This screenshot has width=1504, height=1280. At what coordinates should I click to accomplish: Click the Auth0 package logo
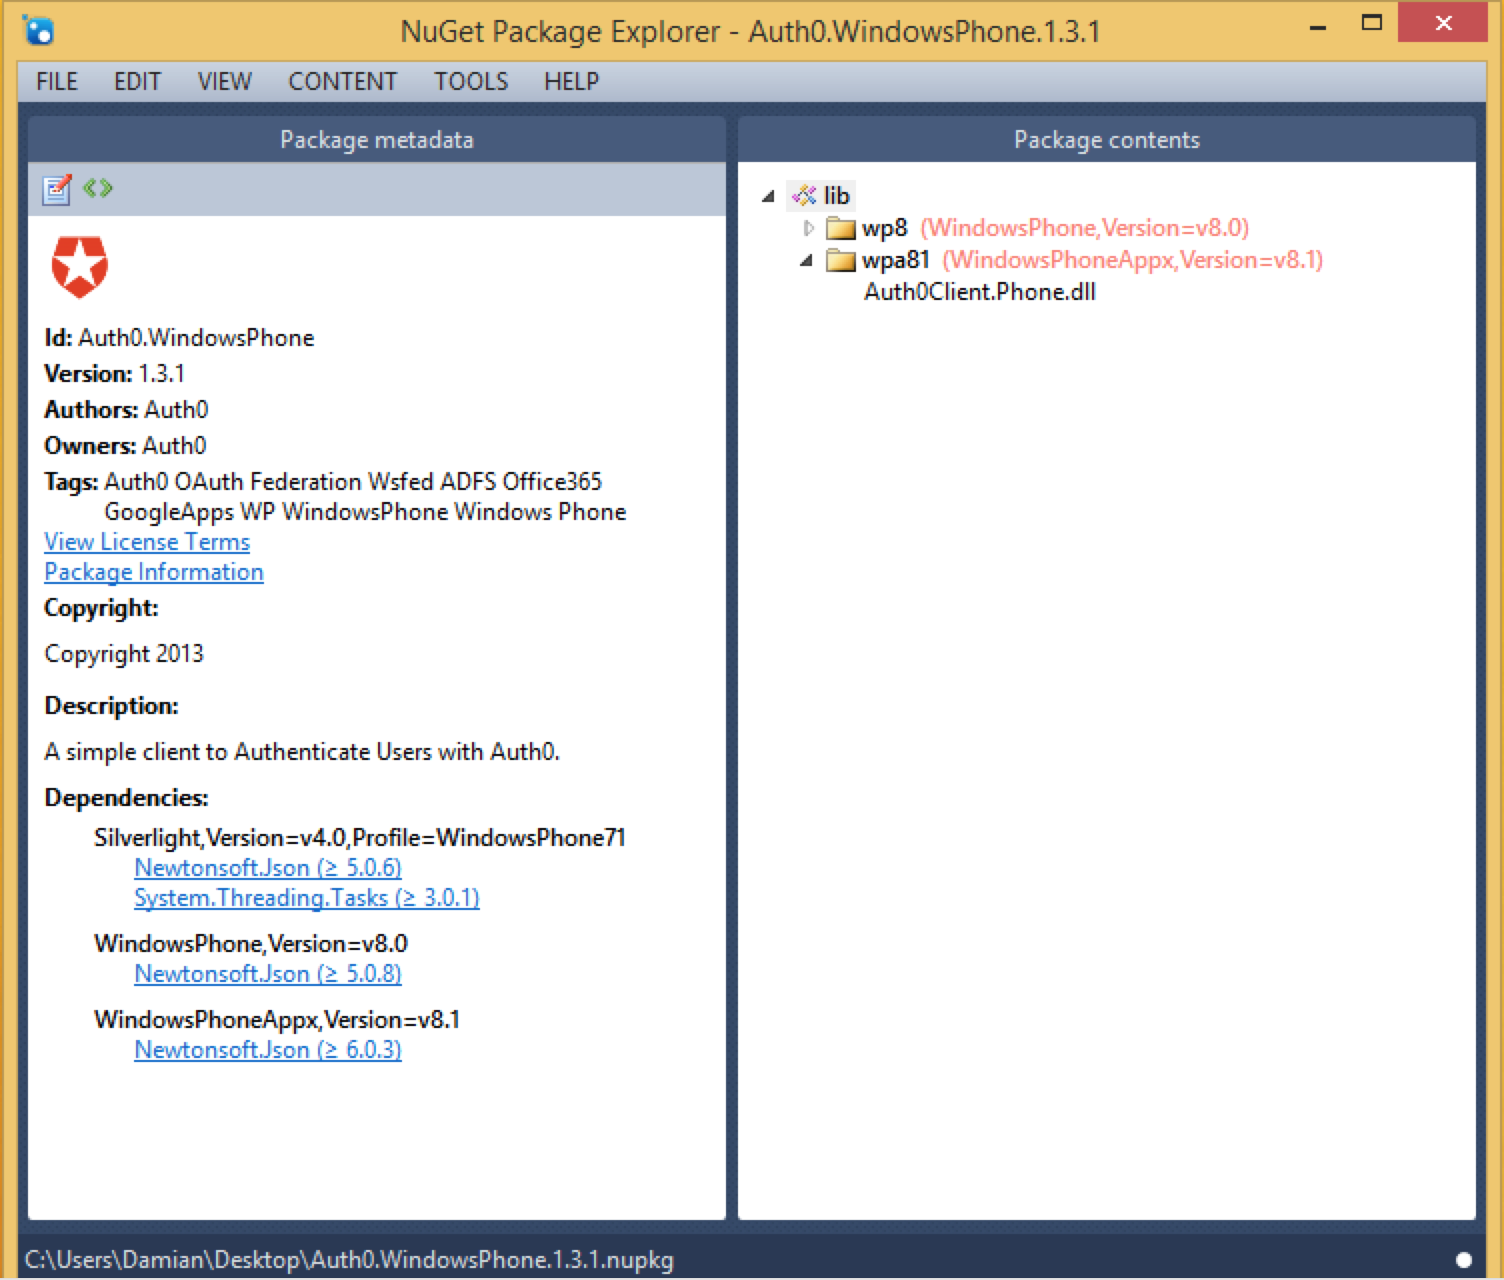click(80, 267)
